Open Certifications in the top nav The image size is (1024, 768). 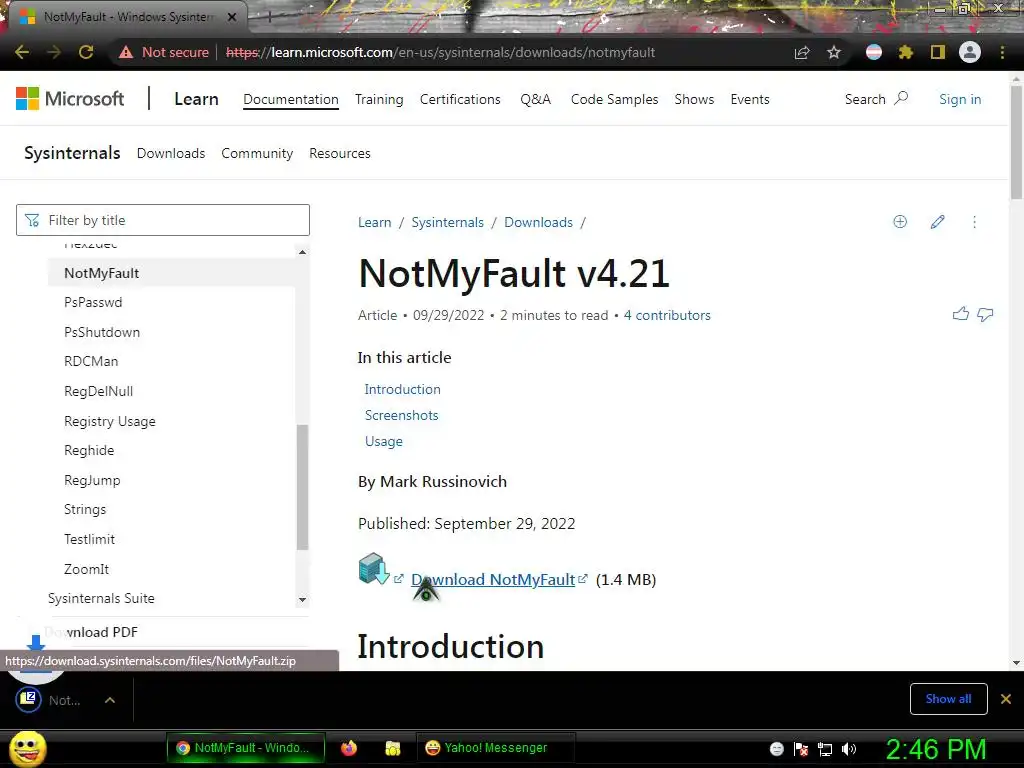pos(460,99)
